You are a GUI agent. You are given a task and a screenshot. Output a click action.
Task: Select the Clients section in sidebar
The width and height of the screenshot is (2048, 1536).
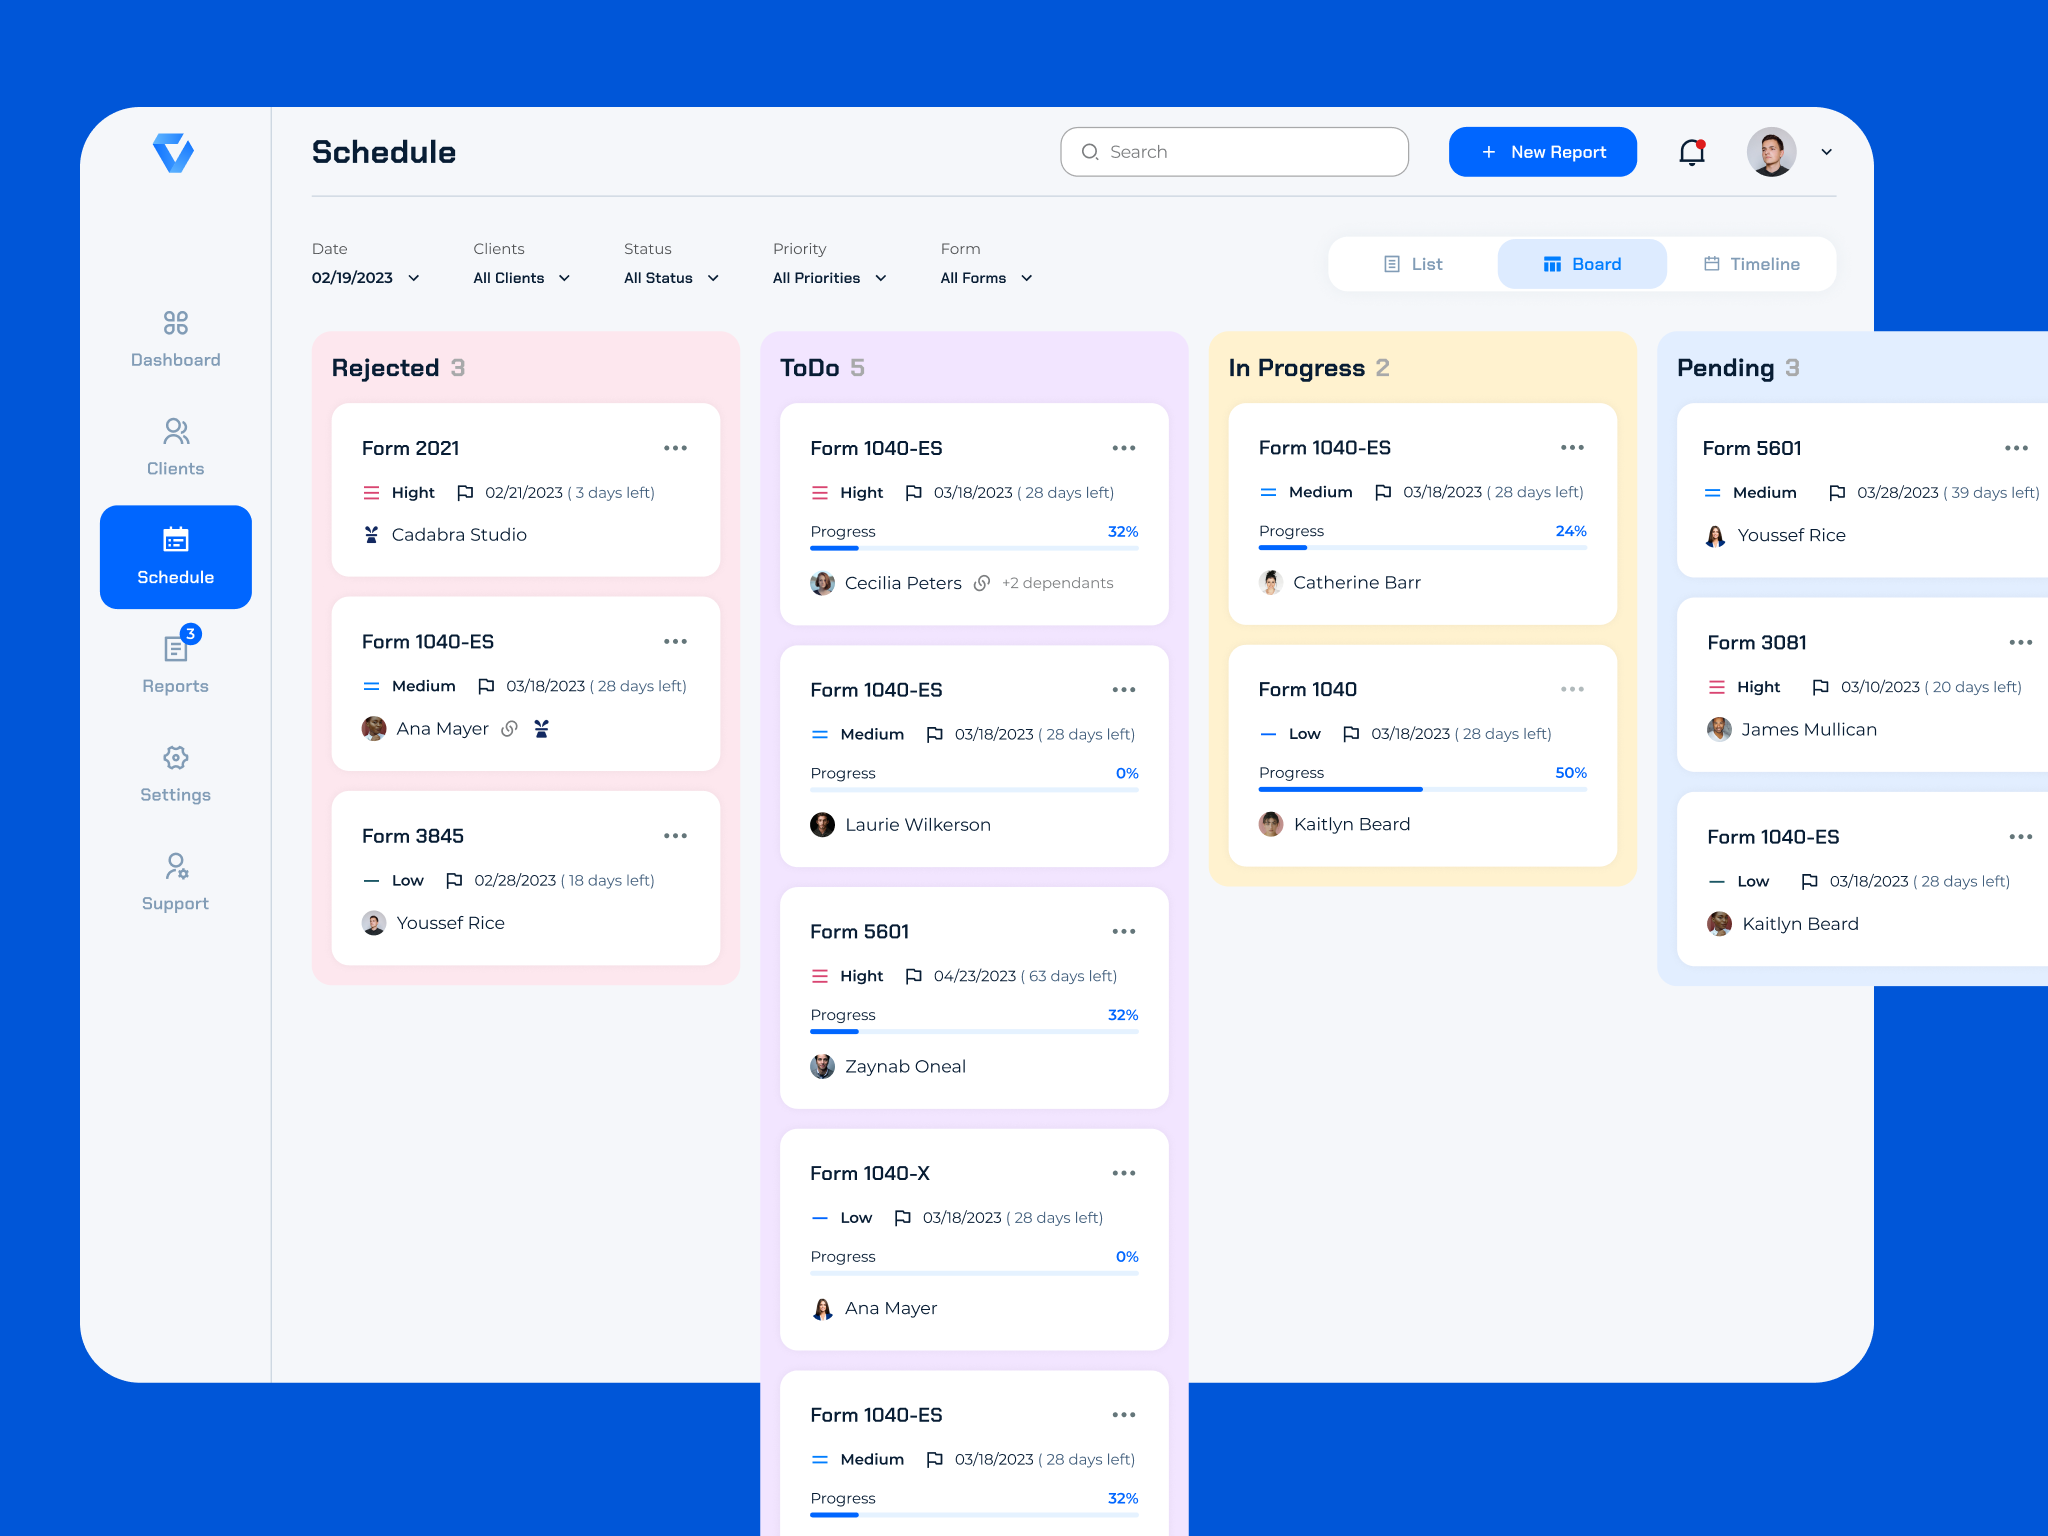click(x=175, y=447)
